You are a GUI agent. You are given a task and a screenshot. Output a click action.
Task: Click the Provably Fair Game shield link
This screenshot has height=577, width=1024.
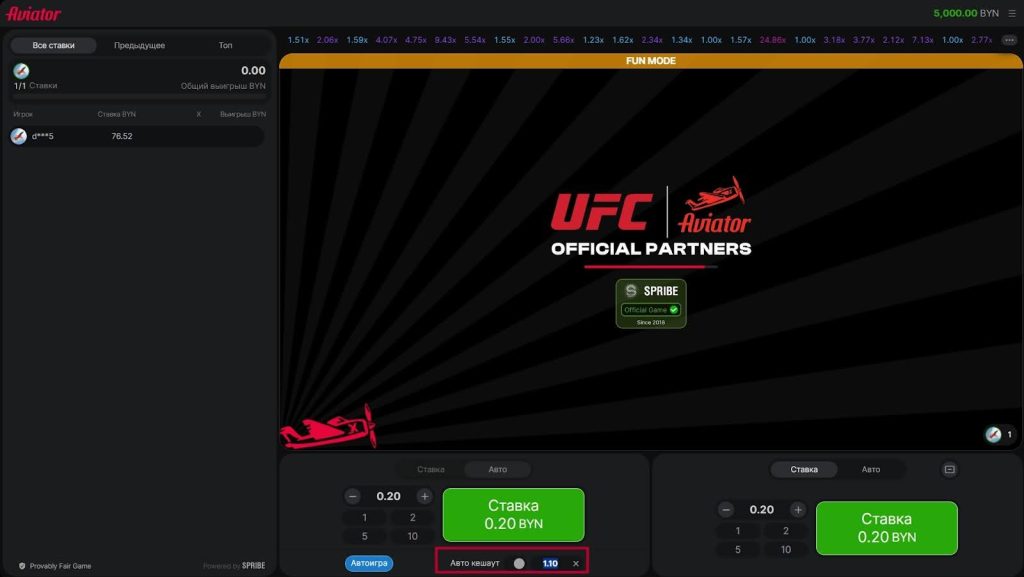coord(55,566)
